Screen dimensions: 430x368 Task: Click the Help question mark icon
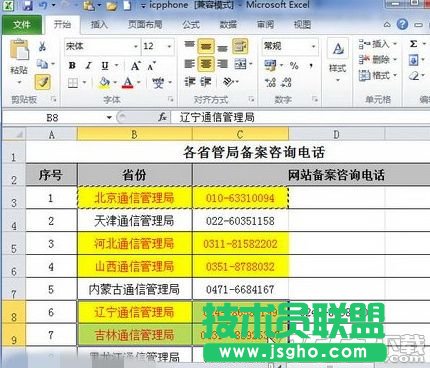click(402, 24)
